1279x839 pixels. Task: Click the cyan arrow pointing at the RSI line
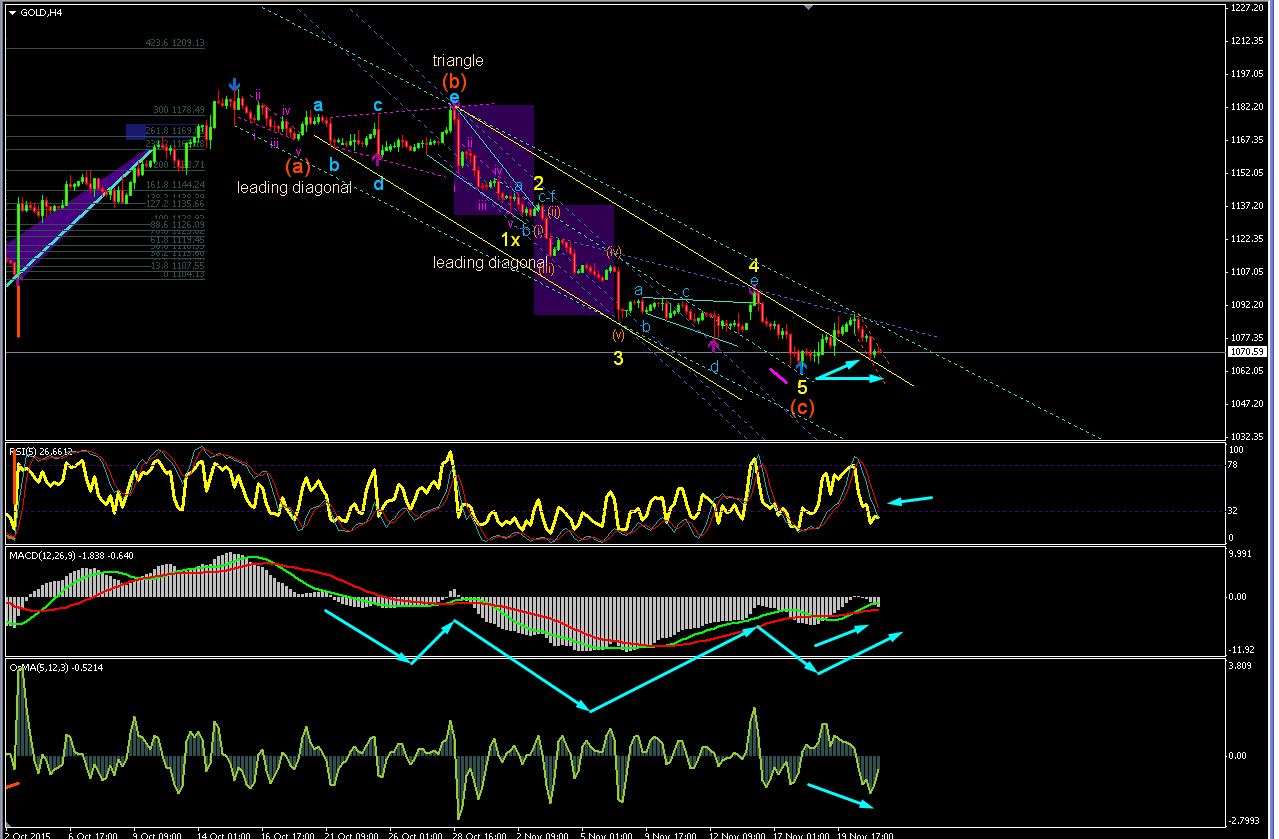pos(910,500)
